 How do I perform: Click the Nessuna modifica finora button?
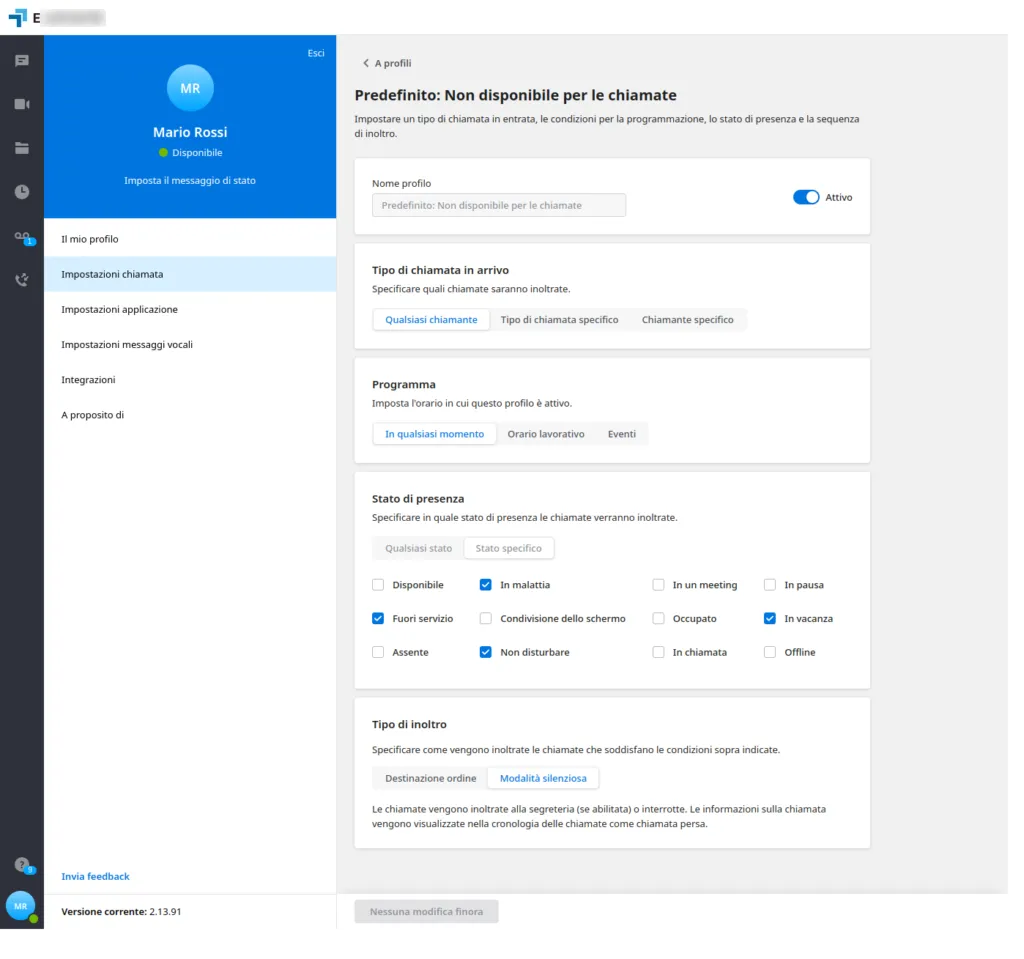pyautogui.click(x=426, y=912)
